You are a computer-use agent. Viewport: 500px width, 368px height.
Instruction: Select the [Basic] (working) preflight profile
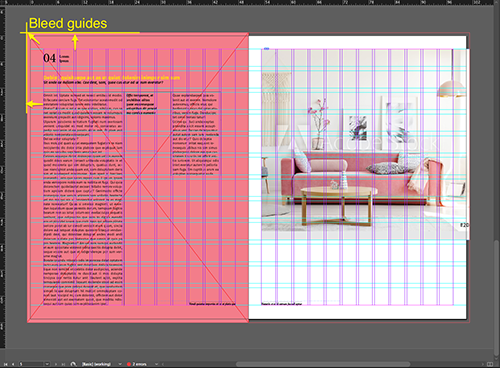coord(96,364)
